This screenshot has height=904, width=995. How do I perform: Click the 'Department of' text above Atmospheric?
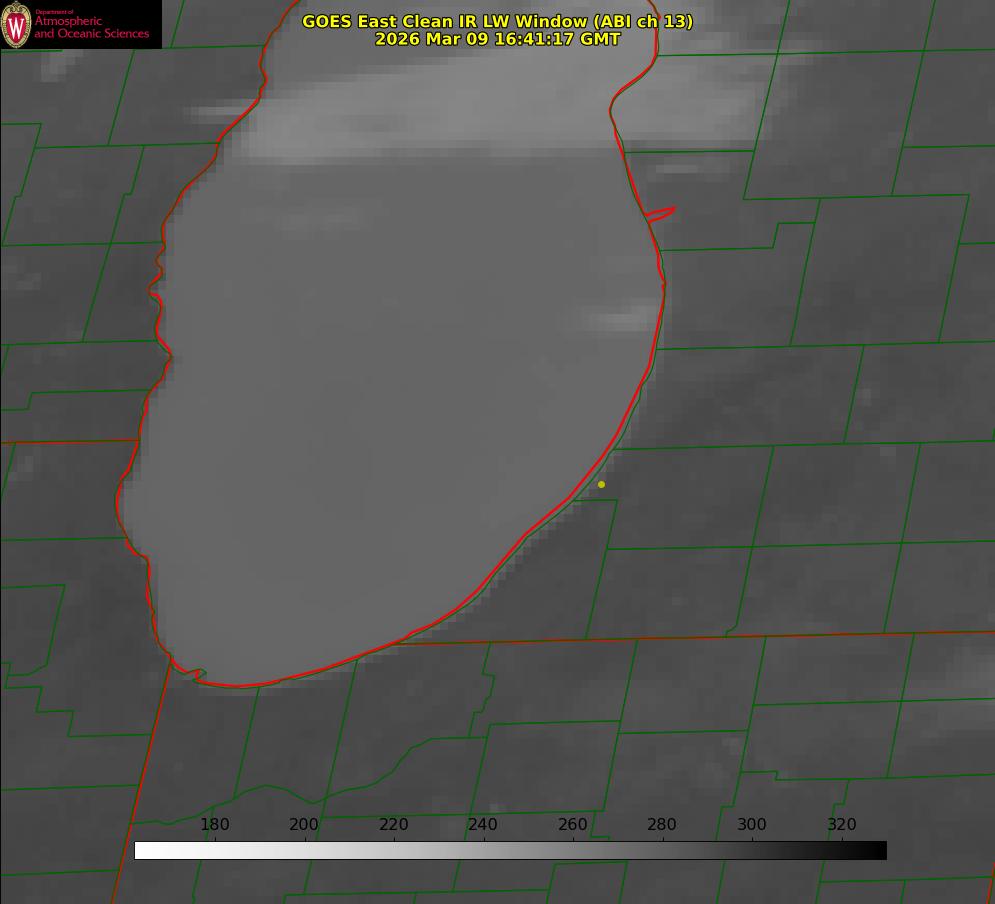(54, 11)
